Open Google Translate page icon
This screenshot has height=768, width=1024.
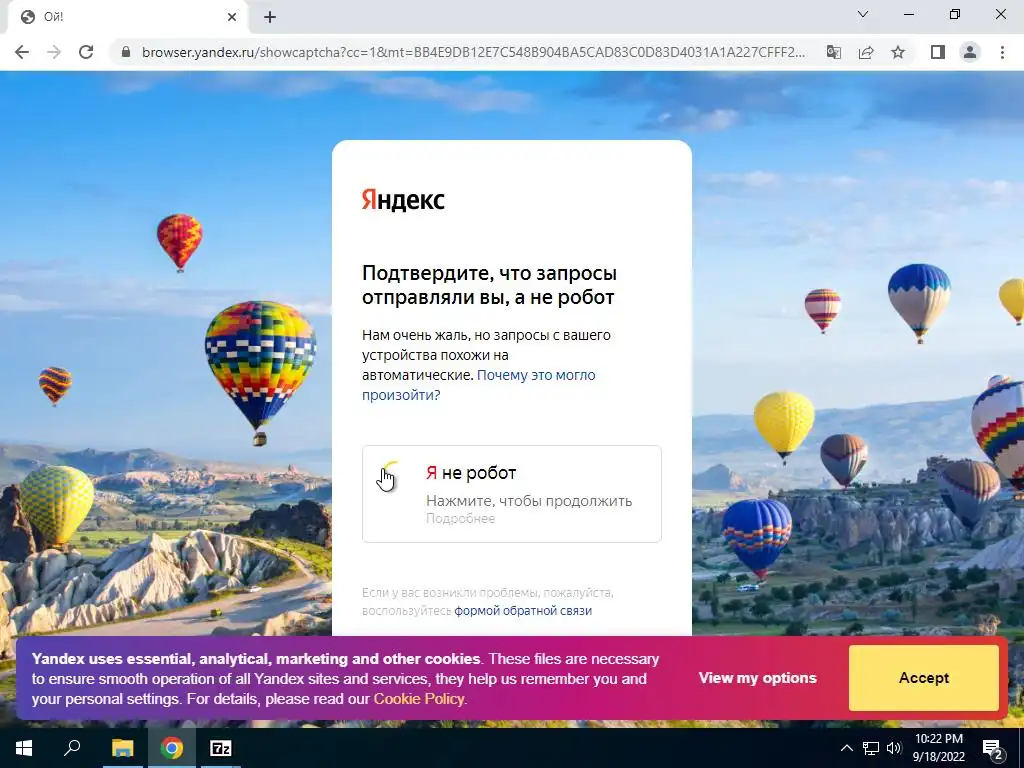tap(833, 52)
